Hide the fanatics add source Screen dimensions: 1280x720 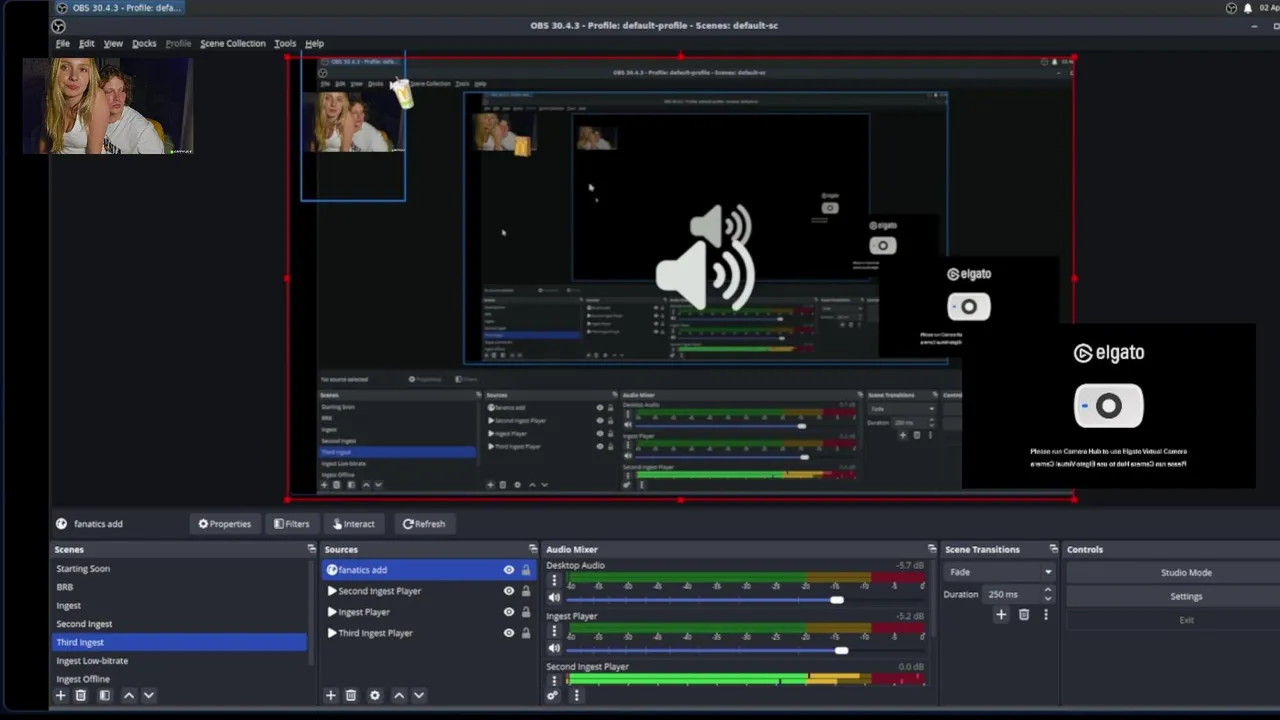click(509, 570)
